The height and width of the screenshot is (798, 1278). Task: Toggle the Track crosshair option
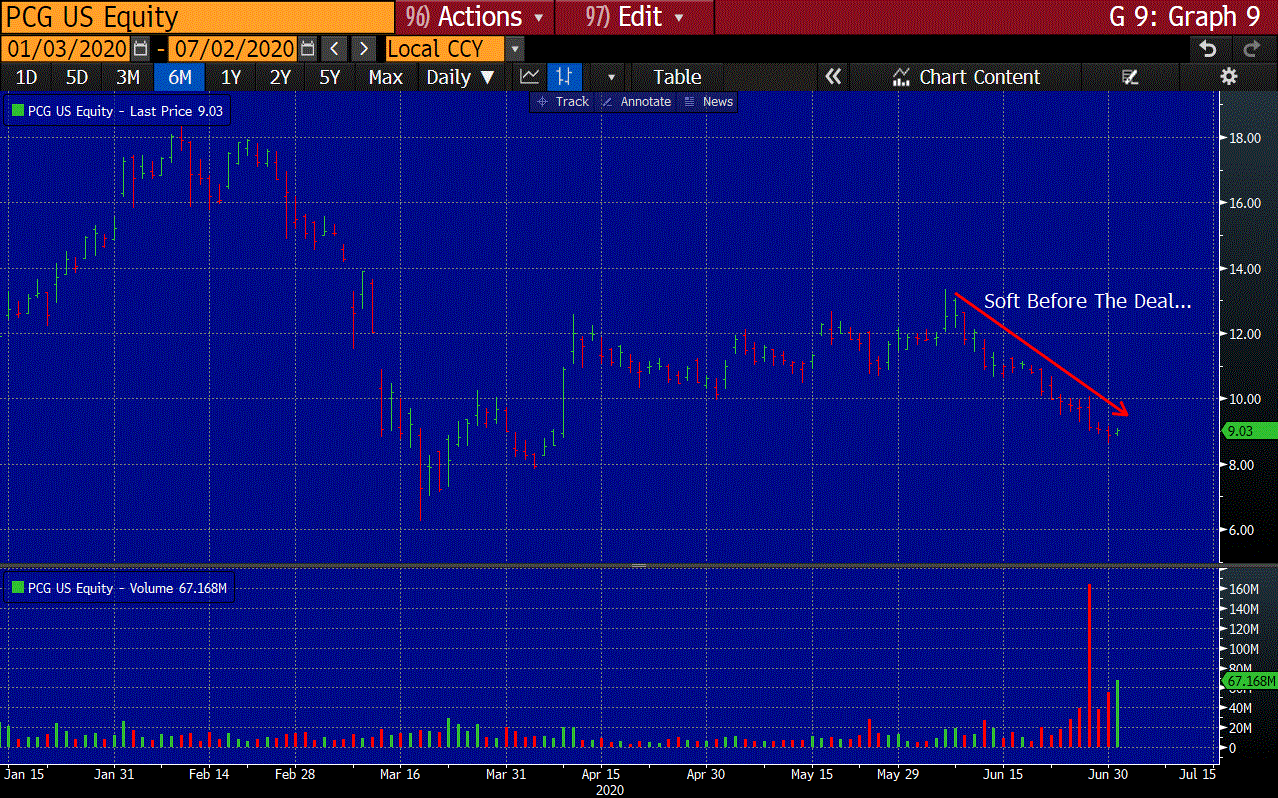point(563,102)
